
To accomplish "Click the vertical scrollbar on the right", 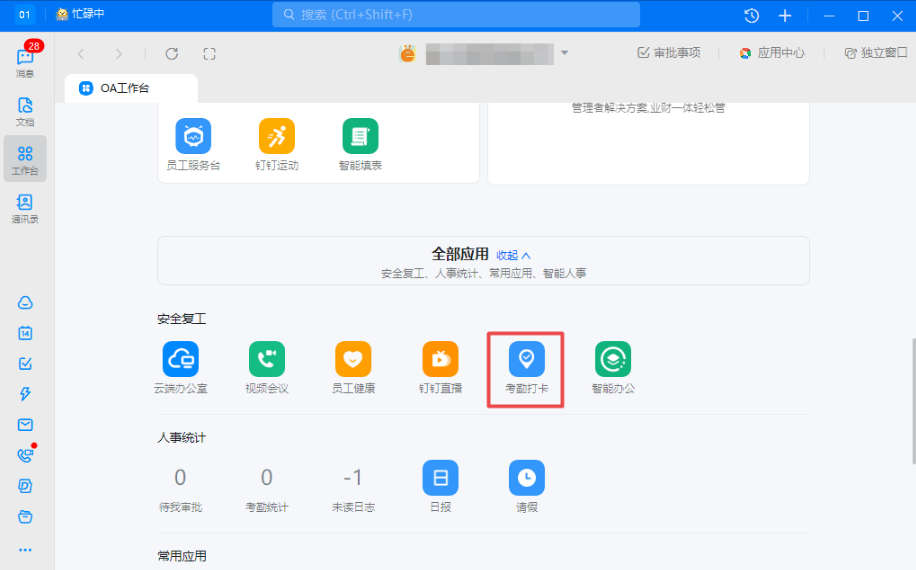I will click(913, 401).
